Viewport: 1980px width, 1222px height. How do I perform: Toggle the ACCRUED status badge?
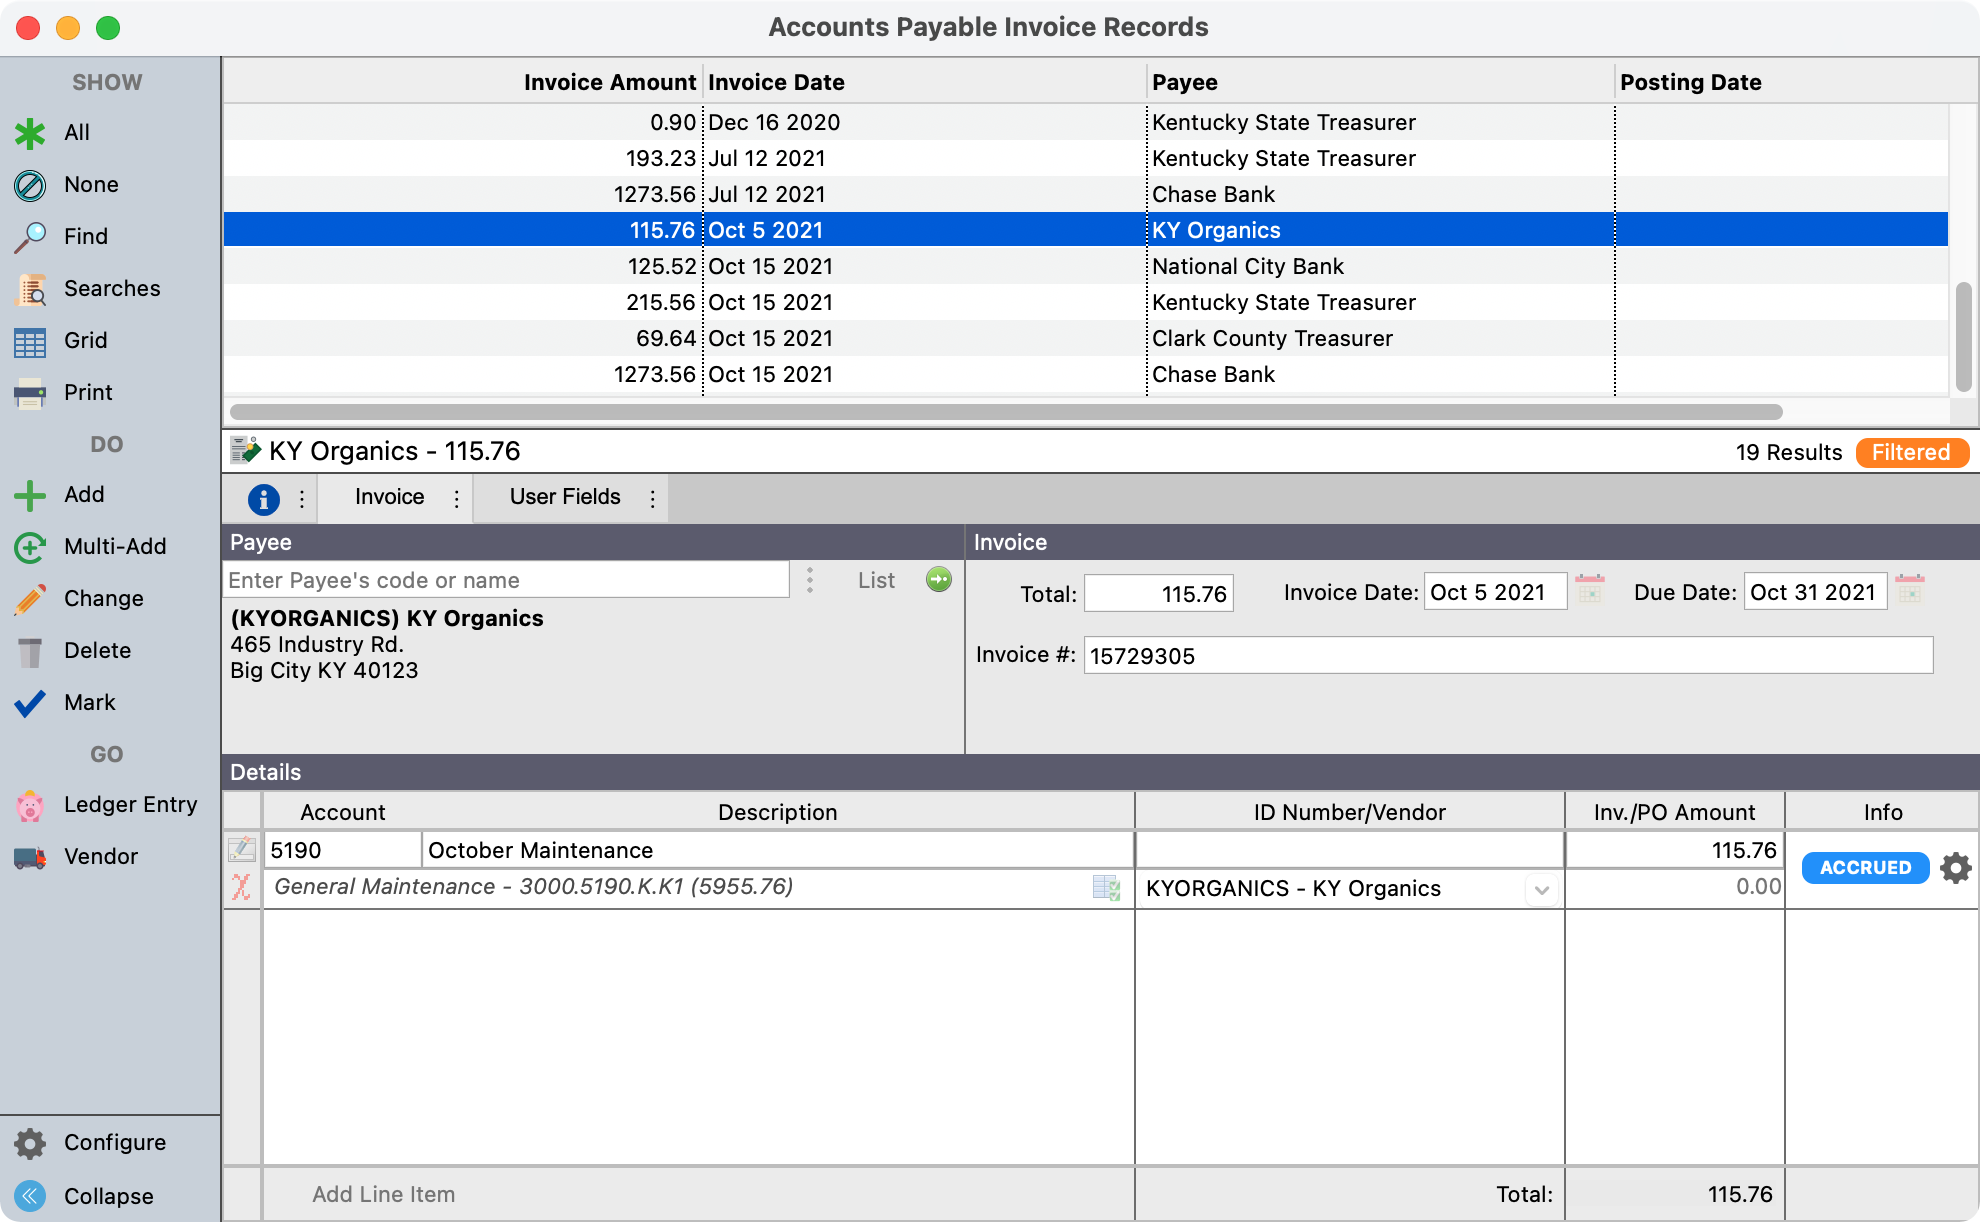coord(1864,868)
